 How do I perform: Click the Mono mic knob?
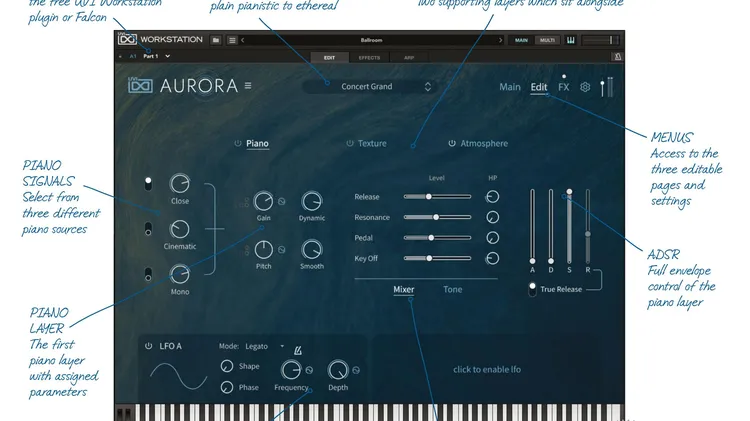tap(180, 275)
